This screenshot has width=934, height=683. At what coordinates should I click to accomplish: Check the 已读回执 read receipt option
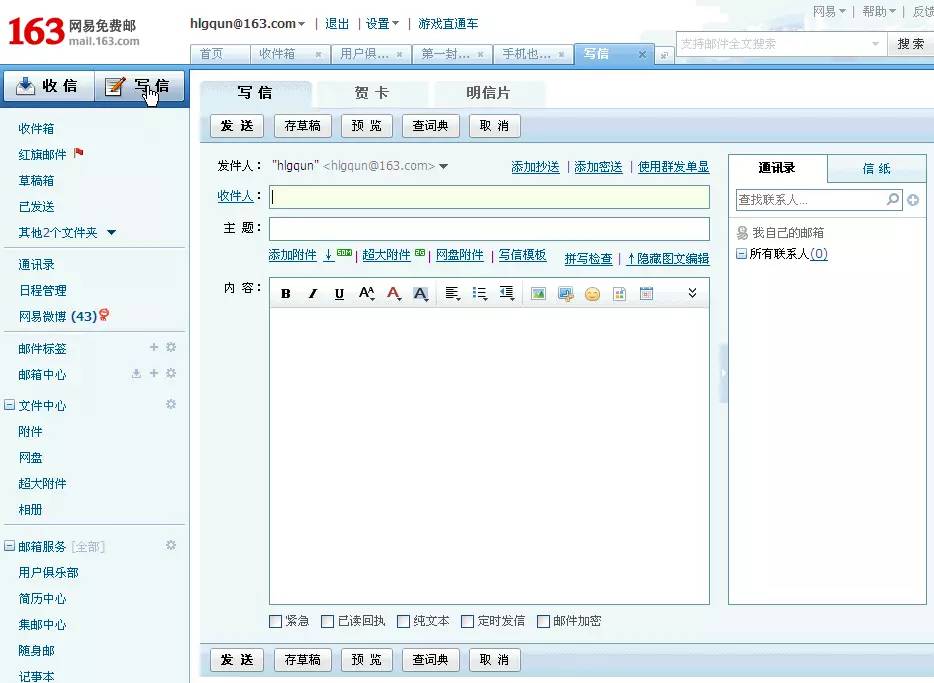pos(328,621)
